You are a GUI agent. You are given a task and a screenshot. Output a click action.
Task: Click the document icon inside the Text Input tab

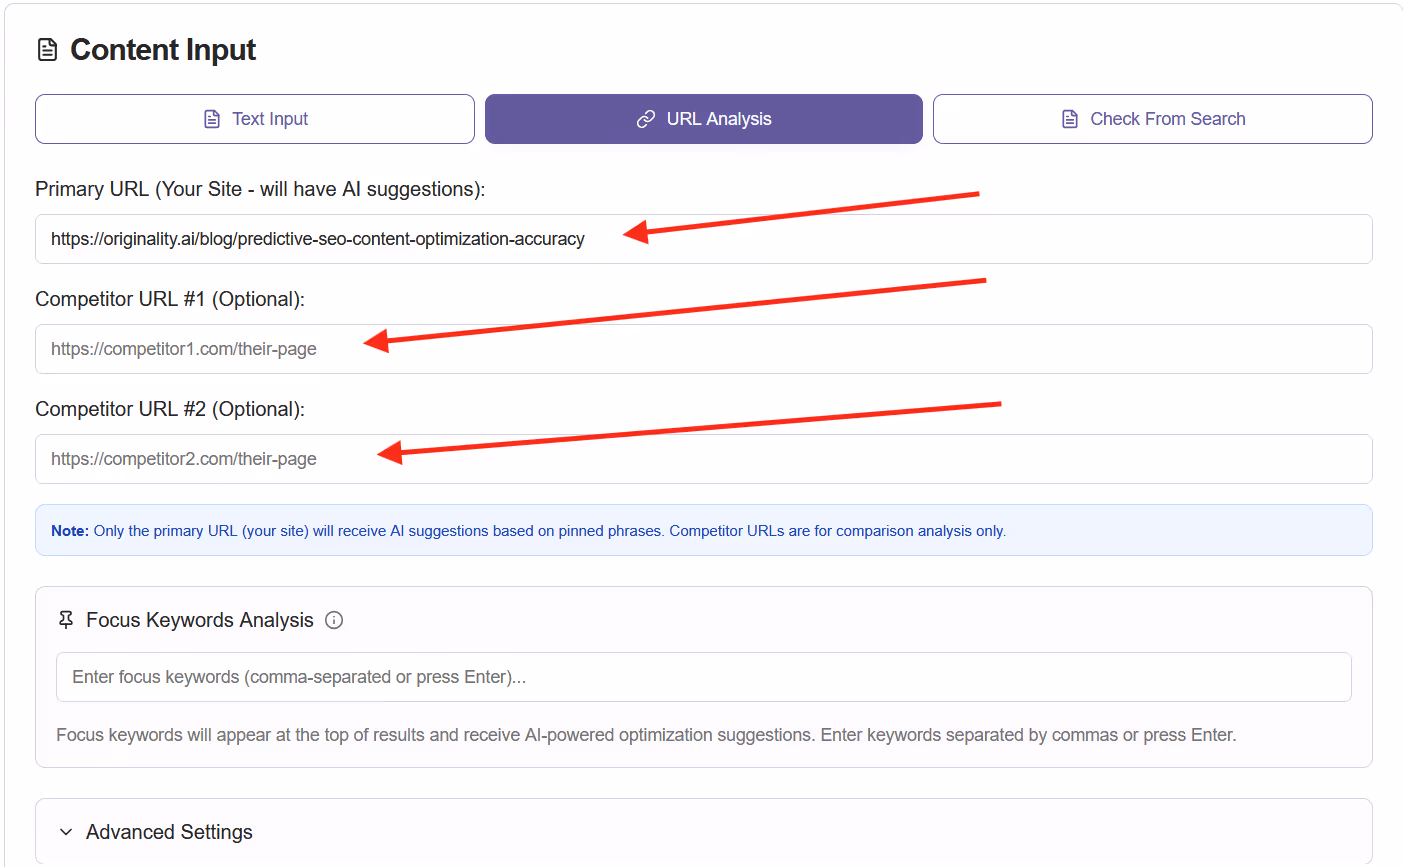coord(212,118)
